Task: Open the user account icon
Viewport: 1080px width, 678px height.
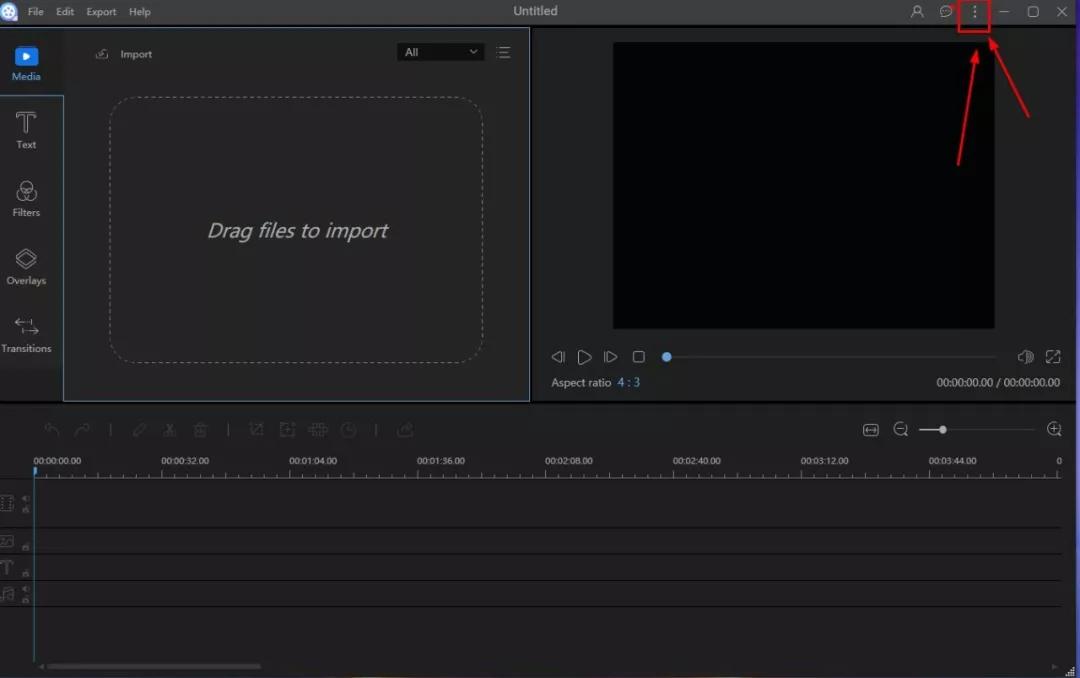Action: pyautogui.click(x=917, y=12)
